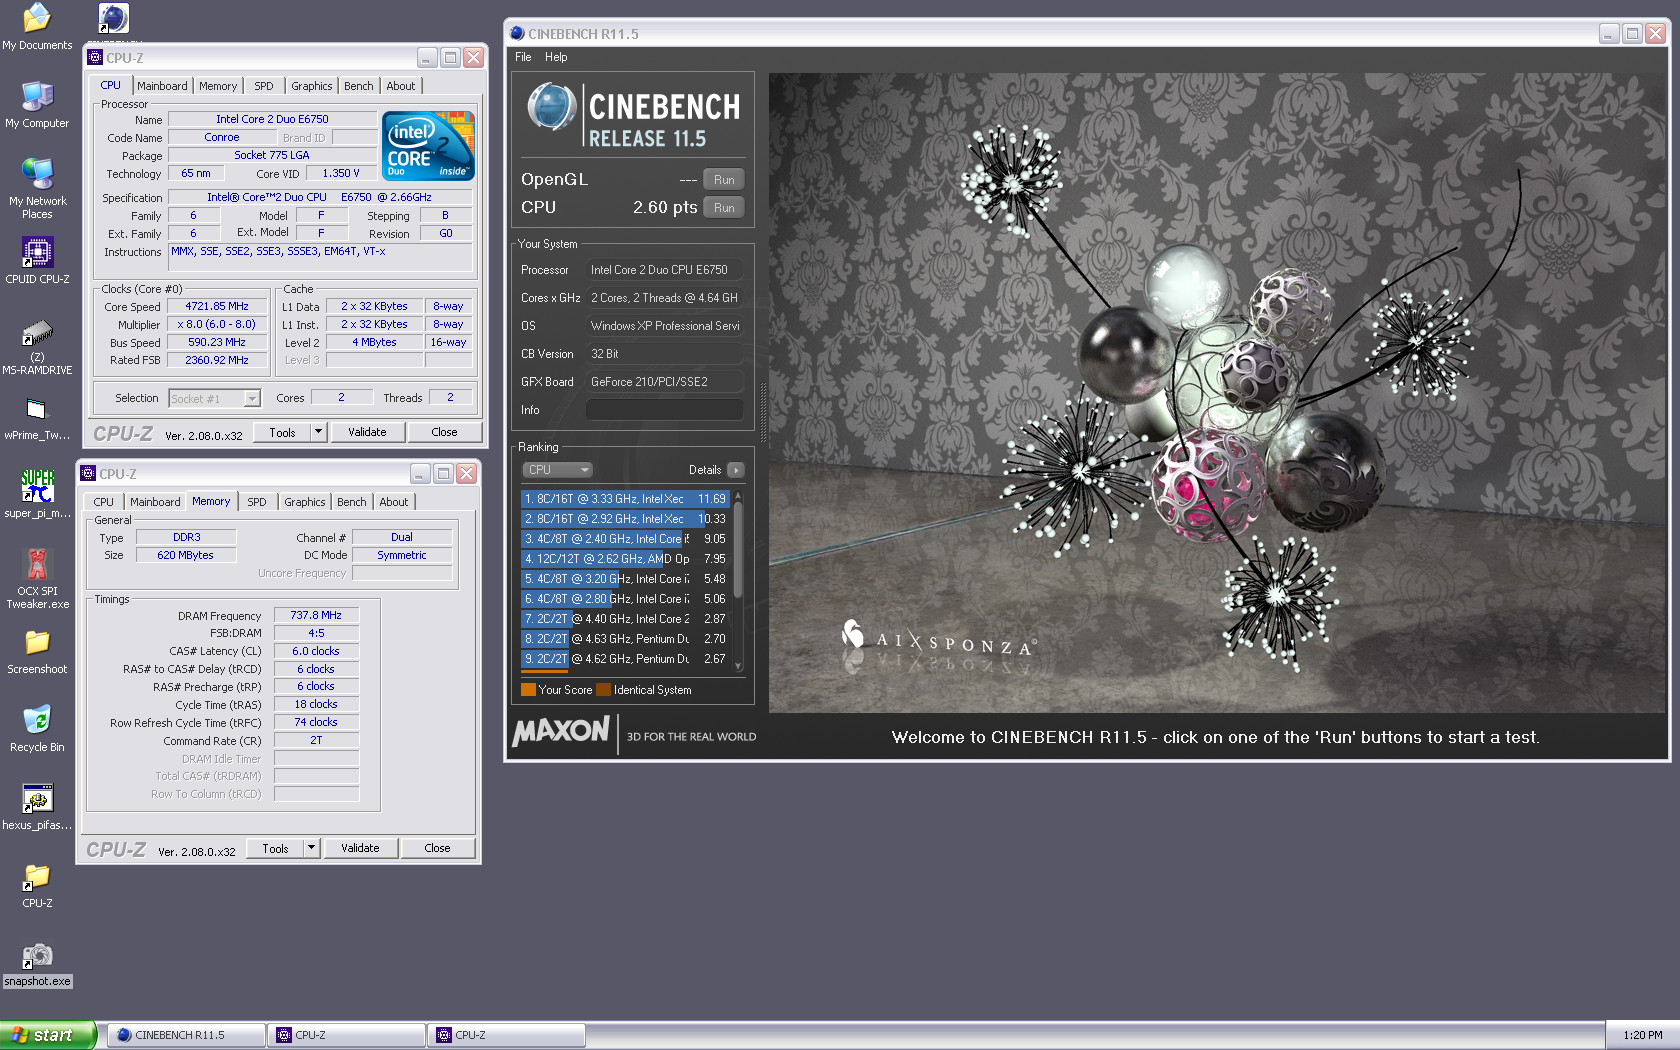Open About tab in bottom CPU-Z

394,502
